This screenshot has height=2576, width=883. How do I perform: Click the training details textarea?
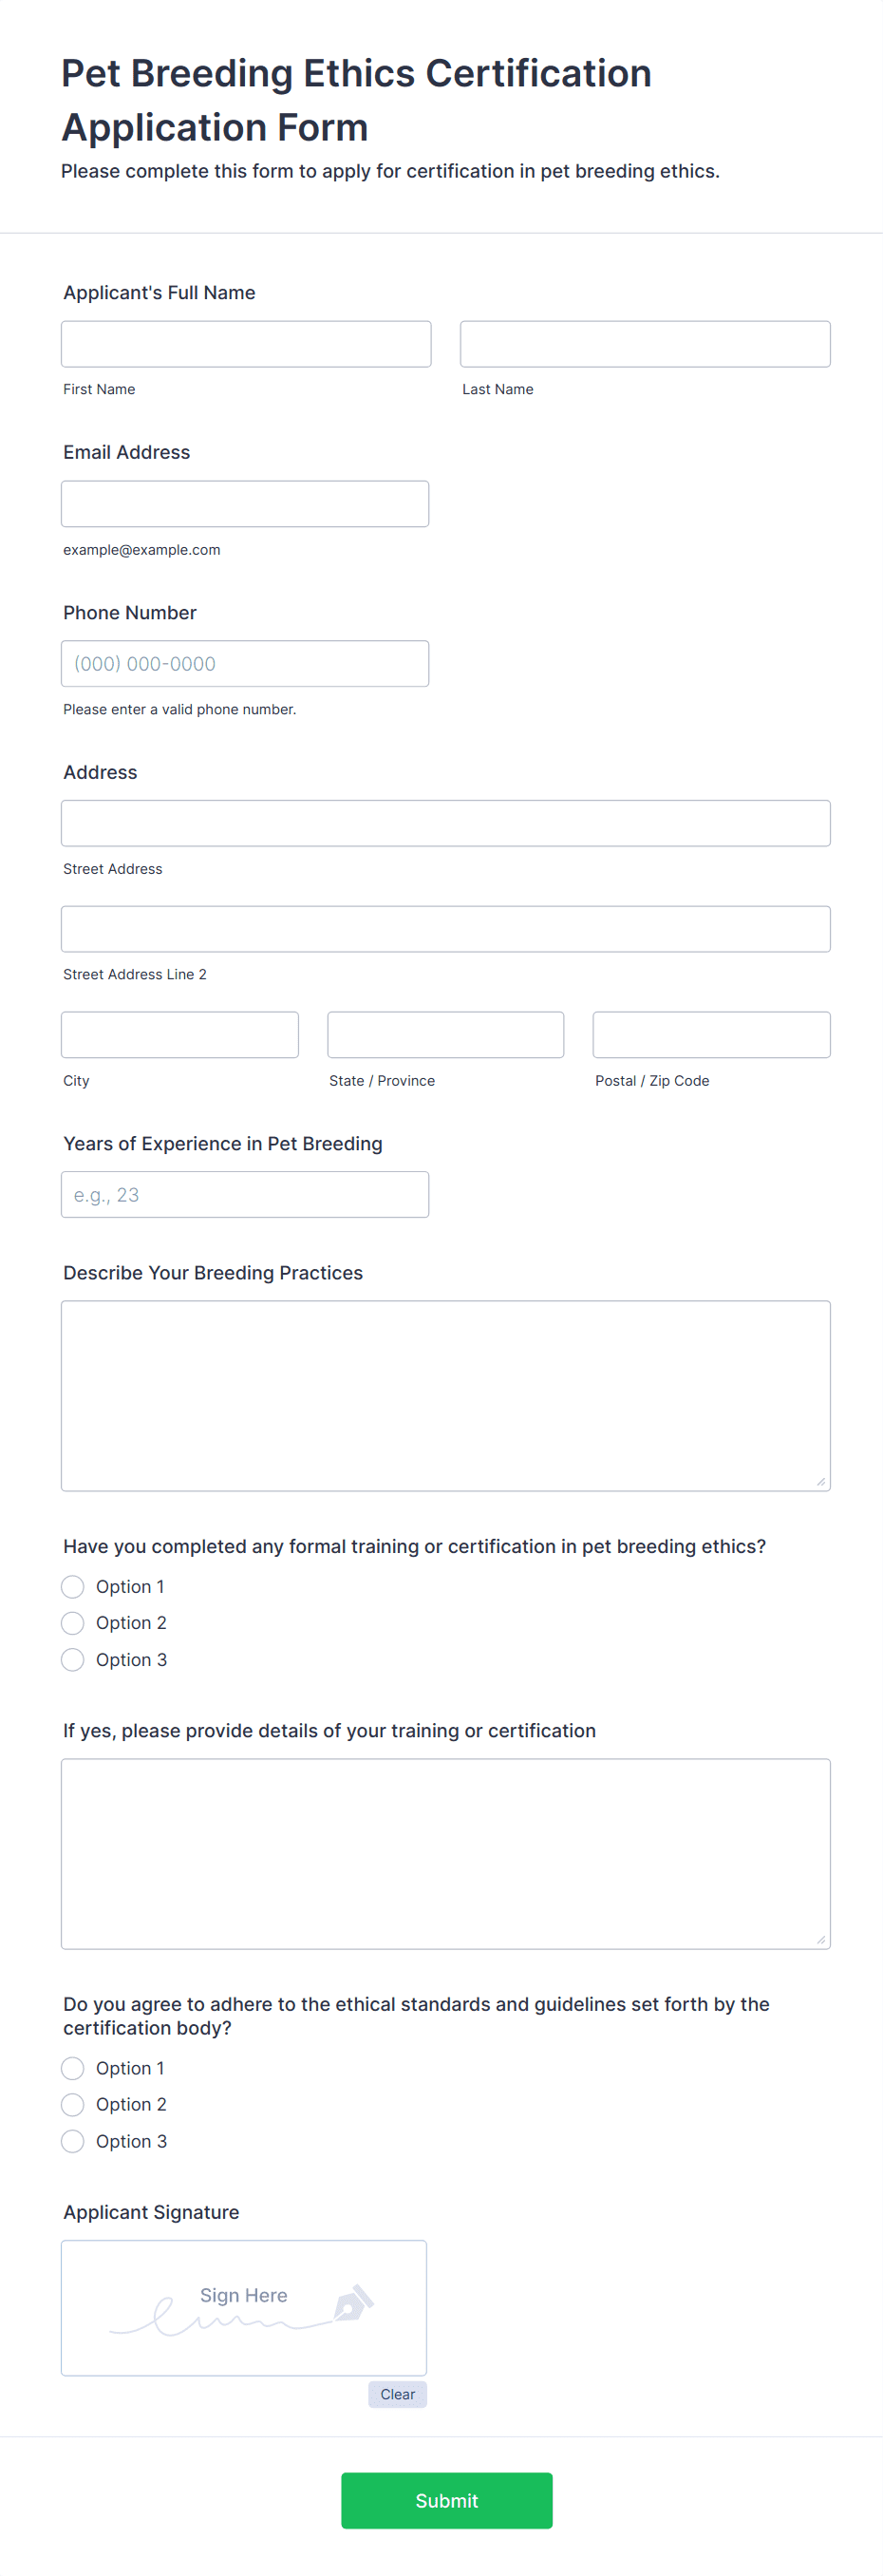445,1853
